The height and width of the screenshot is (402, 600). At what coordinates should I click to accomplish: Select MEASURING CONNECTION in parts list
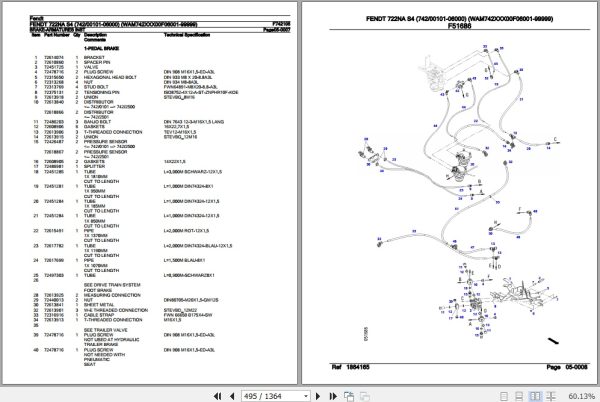[112, 295]
